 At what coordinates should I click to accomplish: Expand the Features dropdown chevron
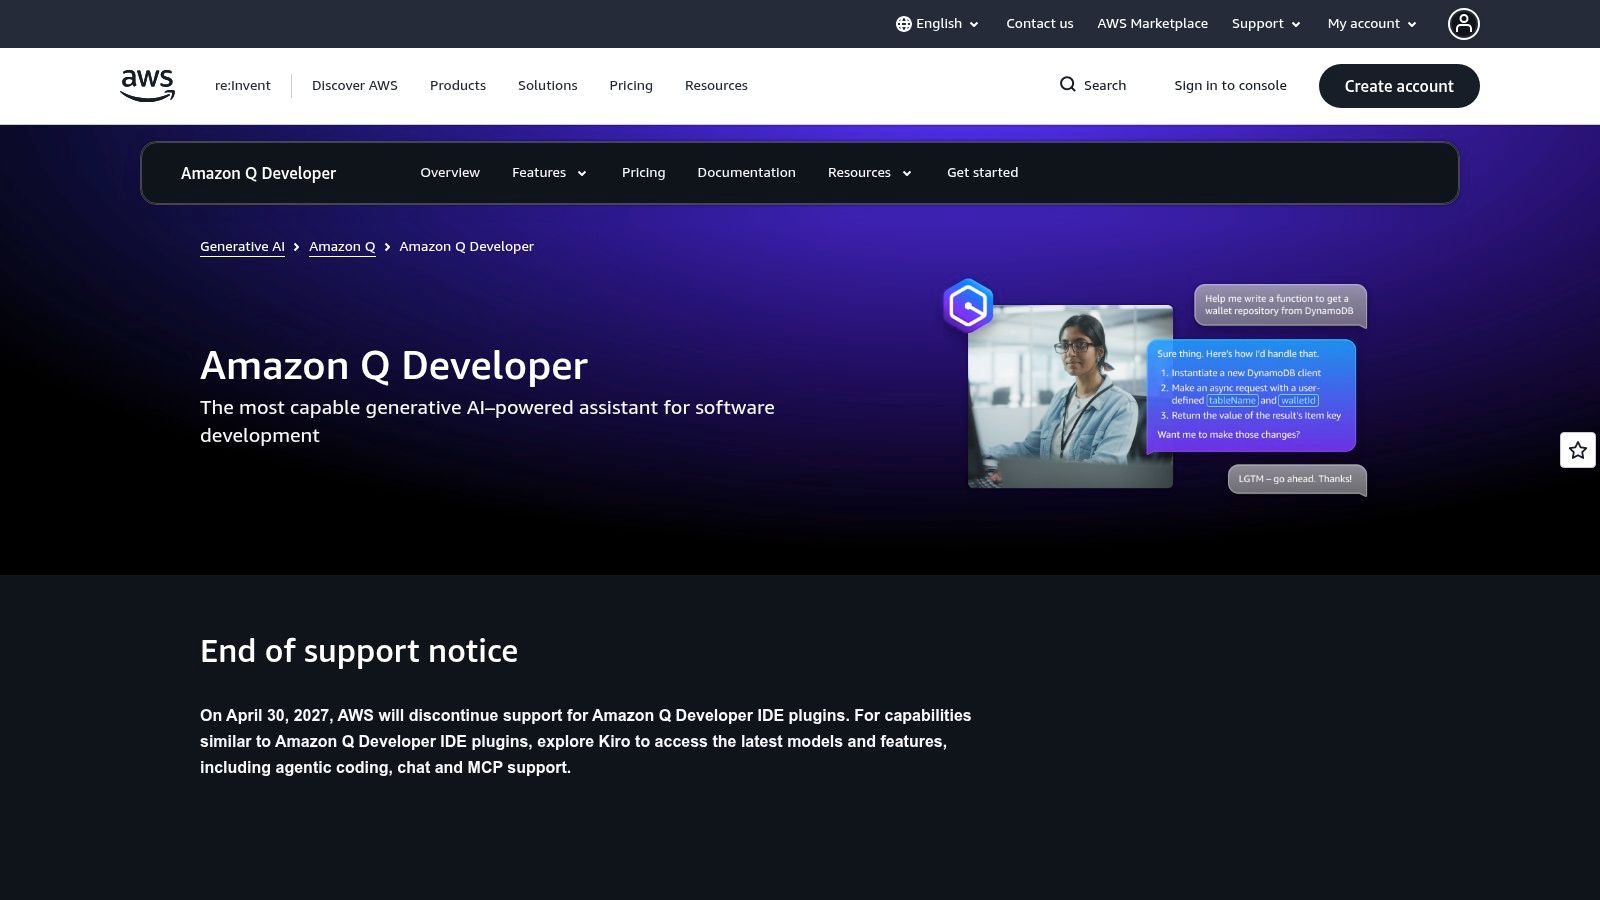click(582, 173)
